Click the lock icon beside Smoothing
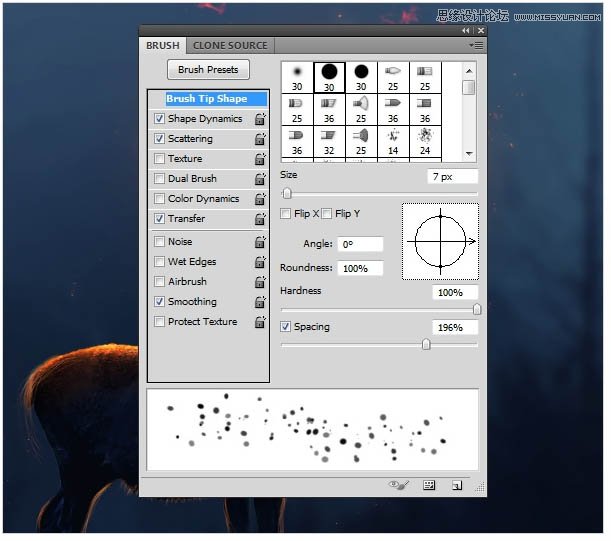This screenshot has height=541, width=611. click(259, 302)
